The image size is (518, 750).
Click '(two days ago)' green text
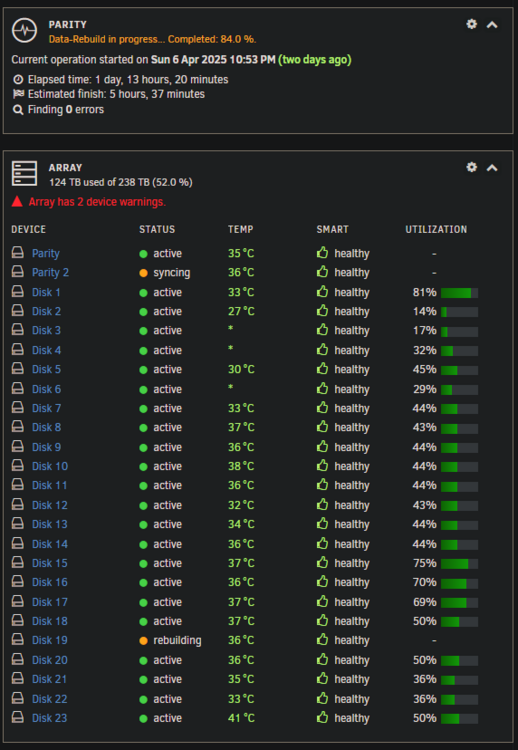(x=315, y=60)
